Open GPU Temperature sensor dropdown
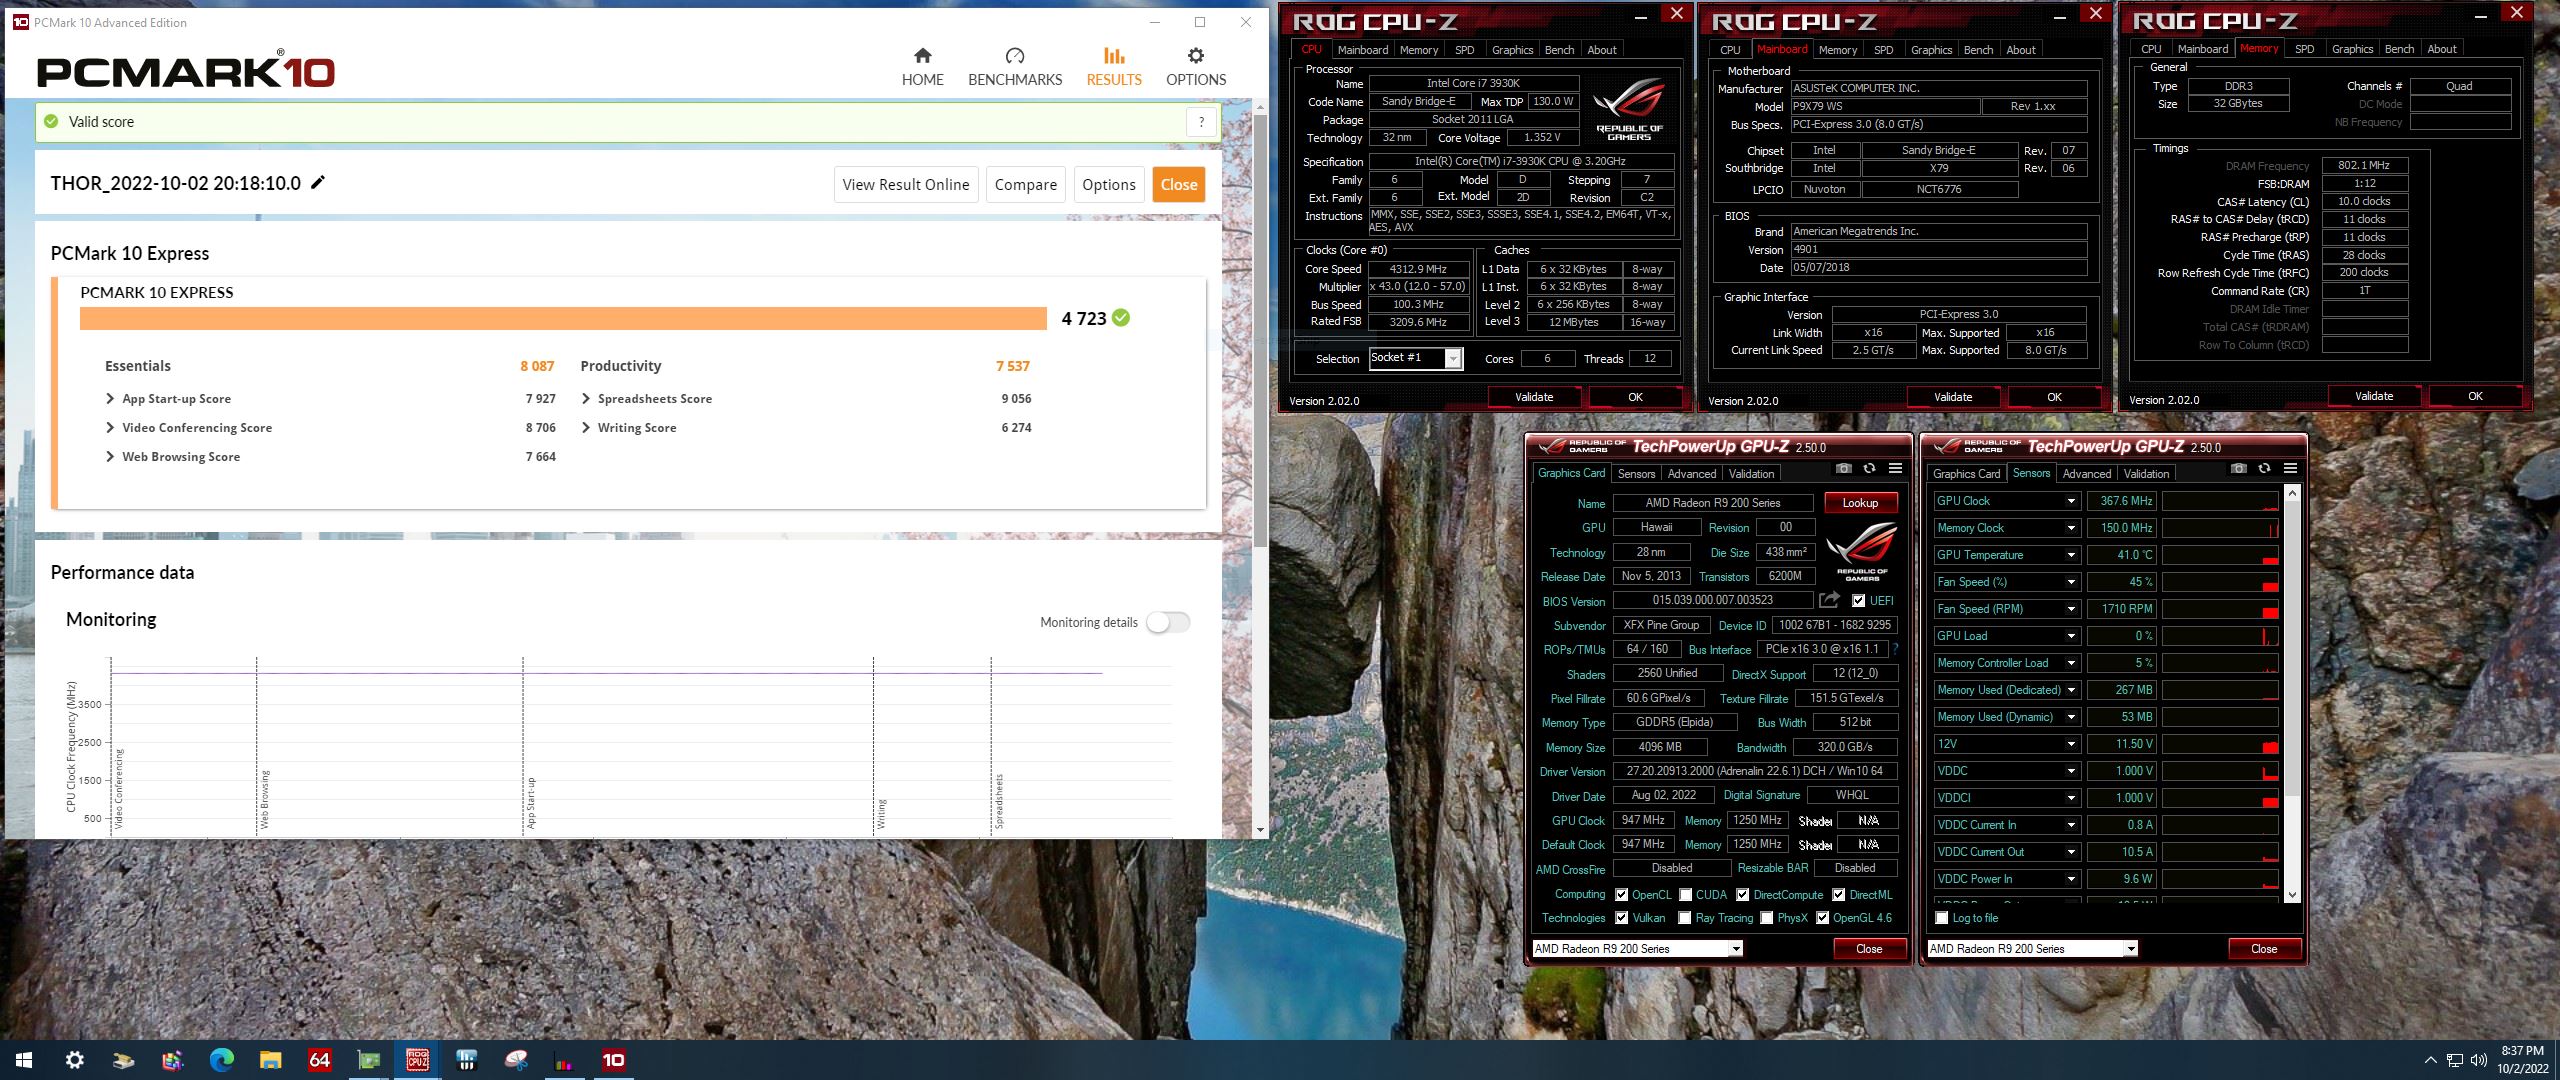The height and width of the screenshot is (1080, 2560). [x=2071, y=555]
